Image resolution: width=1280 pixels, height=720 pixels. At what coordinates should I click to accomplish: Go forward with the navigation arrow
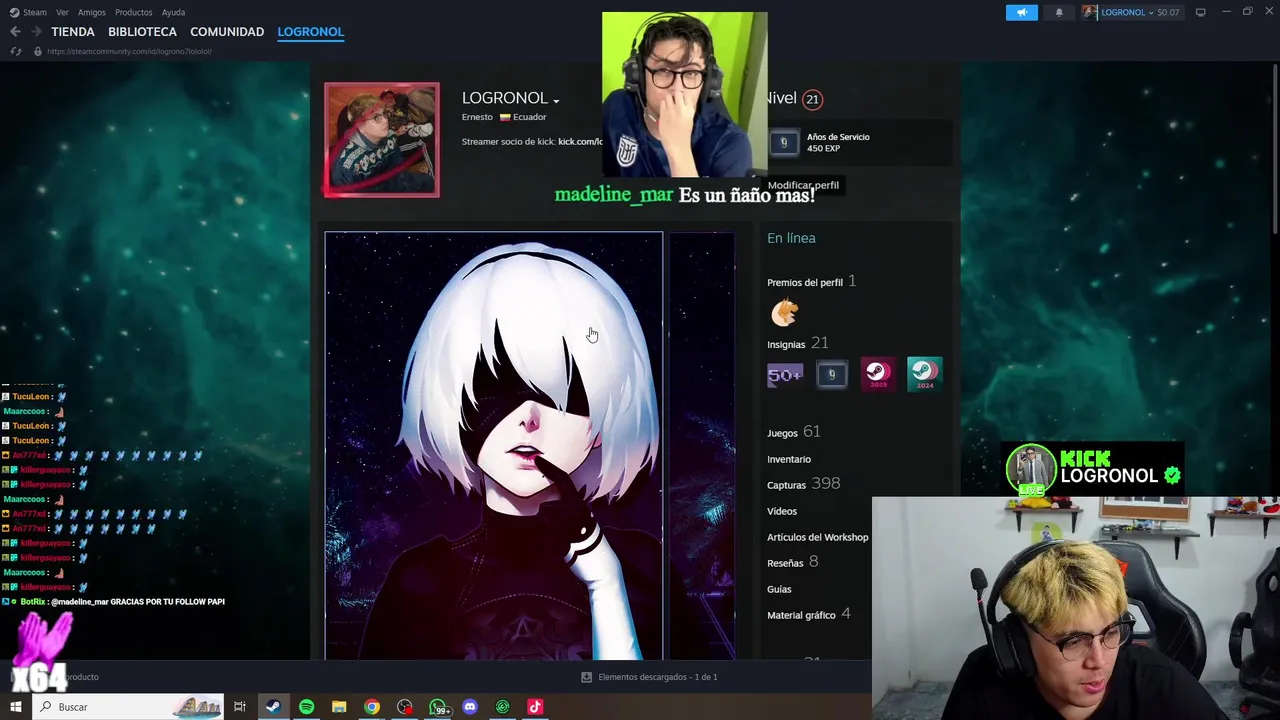coord(36,32)
